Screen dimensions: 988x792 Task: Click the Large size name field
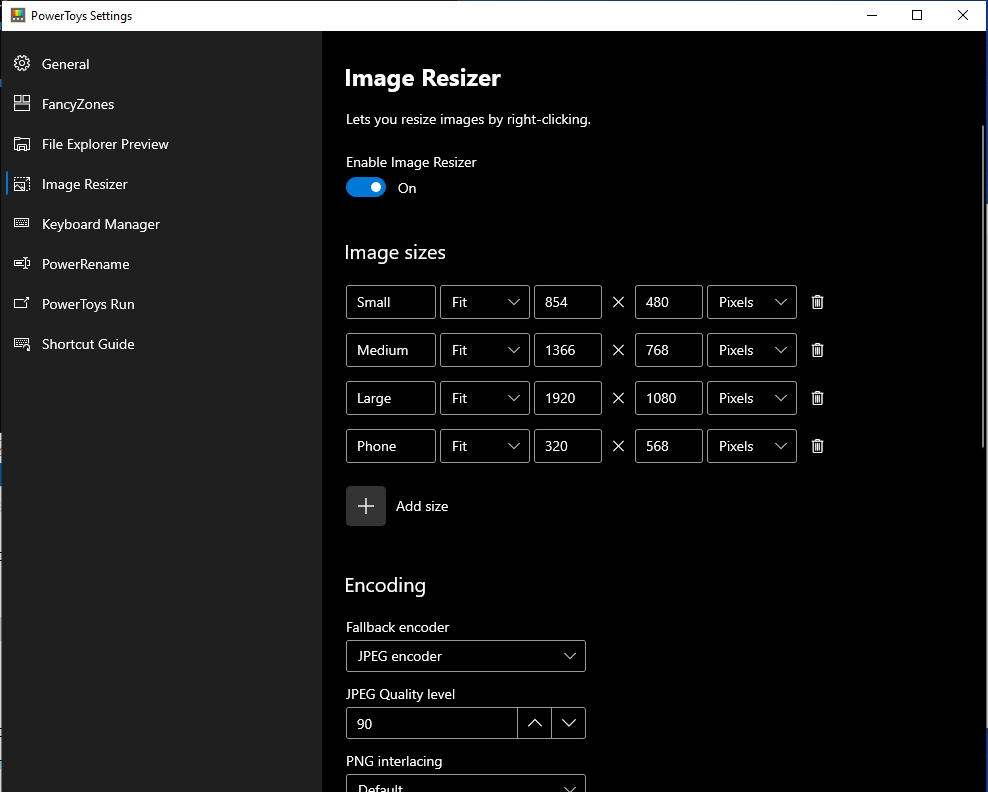(x=391, y=398)
